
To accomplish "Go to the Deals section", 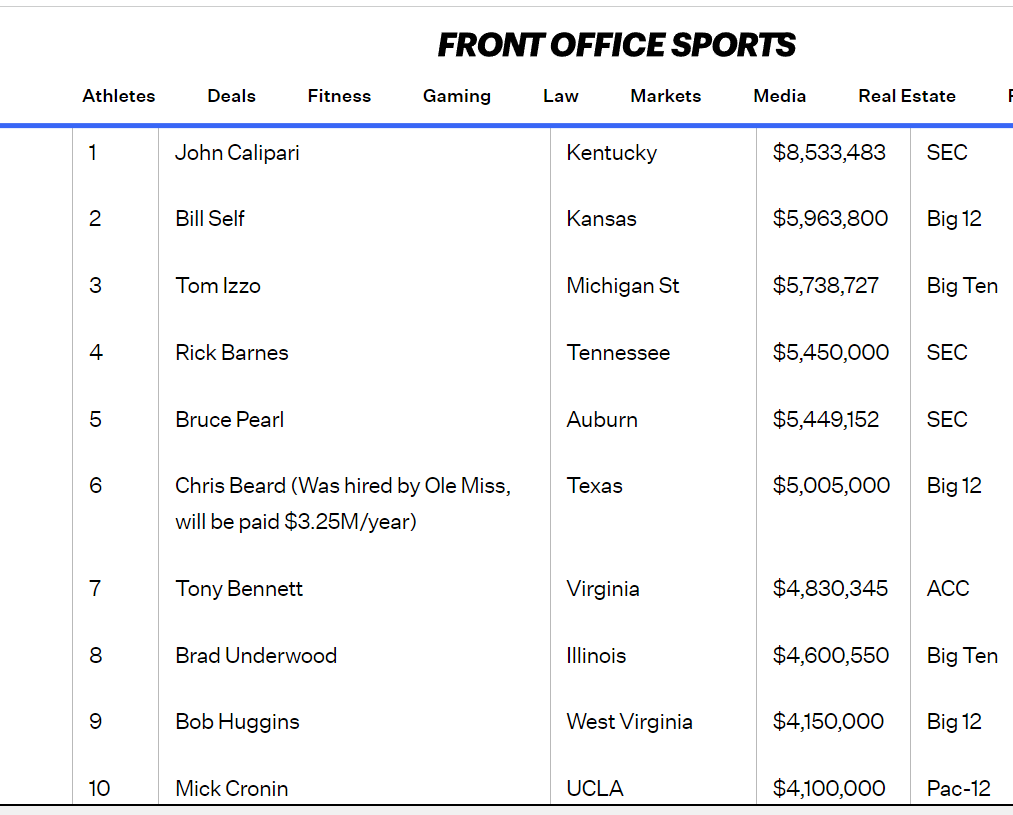I will [231, 96].
